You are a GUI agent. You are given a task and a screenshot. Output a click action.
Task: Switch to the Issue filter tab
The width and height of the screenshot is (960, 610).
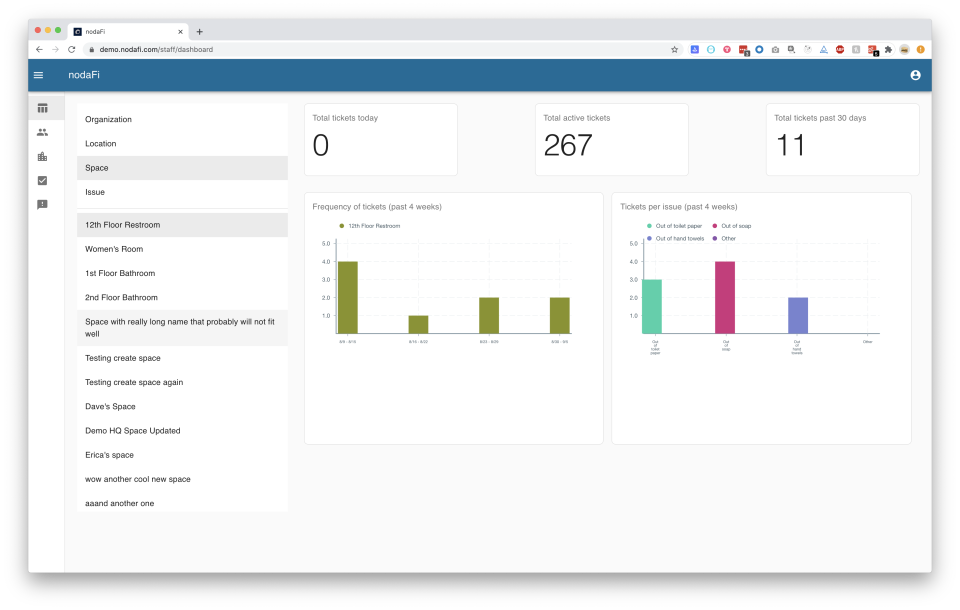[x=95, y=192]
